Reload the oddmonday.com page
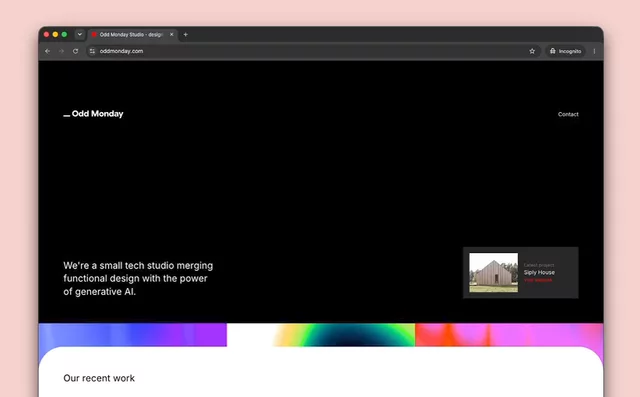 [x=76, y=51]
